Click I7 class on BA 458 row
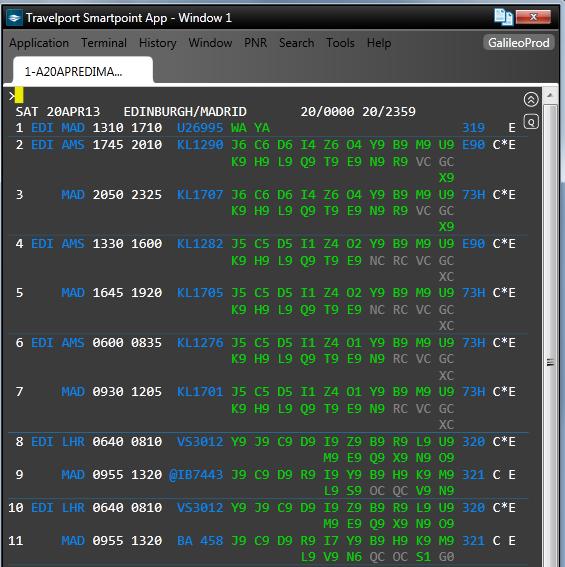 coord(331,541)
